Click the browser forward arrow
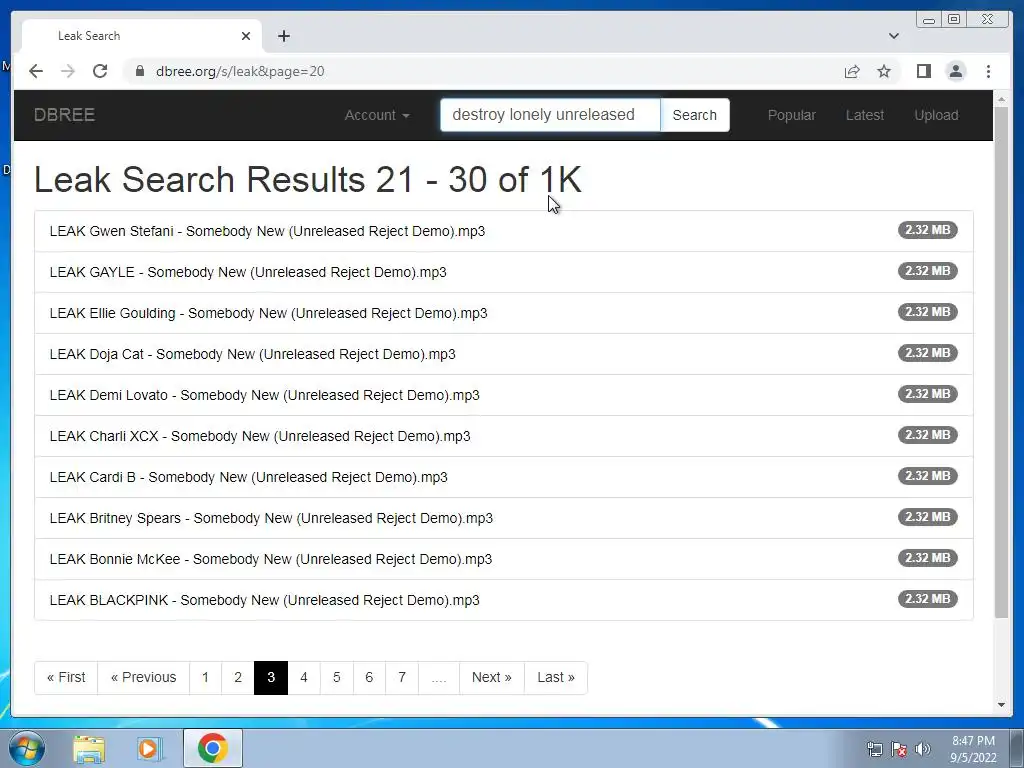 coord(68,71)
